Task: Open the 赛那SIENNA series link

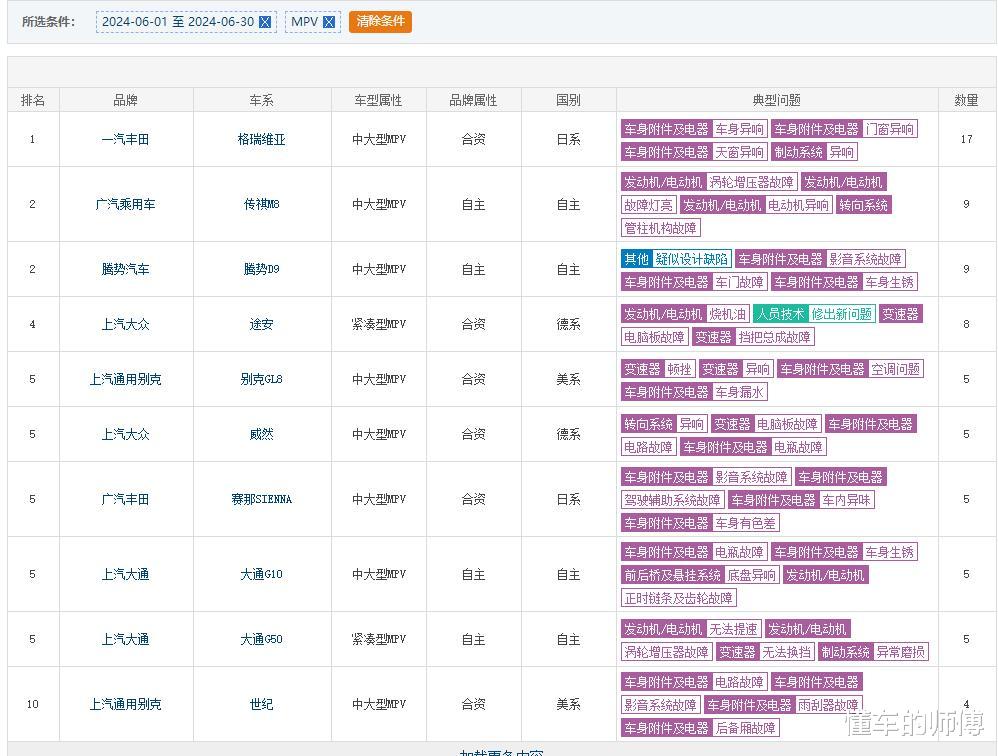Action: (262, 499)
